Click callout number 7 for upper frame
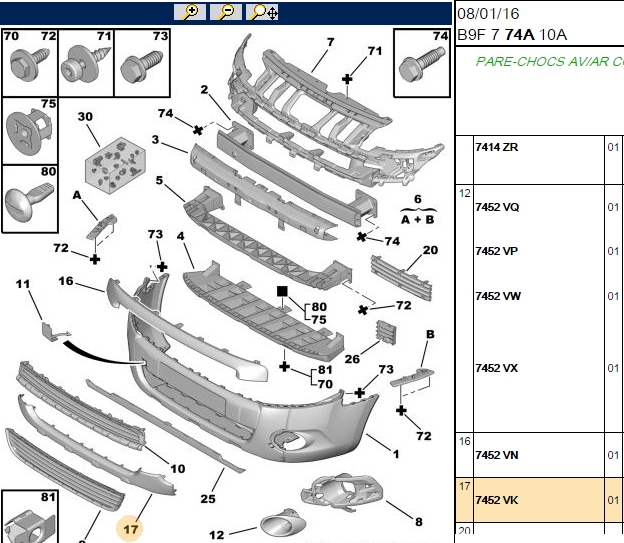This screenshot has height=543, width=624. click(x=330, y=42)
